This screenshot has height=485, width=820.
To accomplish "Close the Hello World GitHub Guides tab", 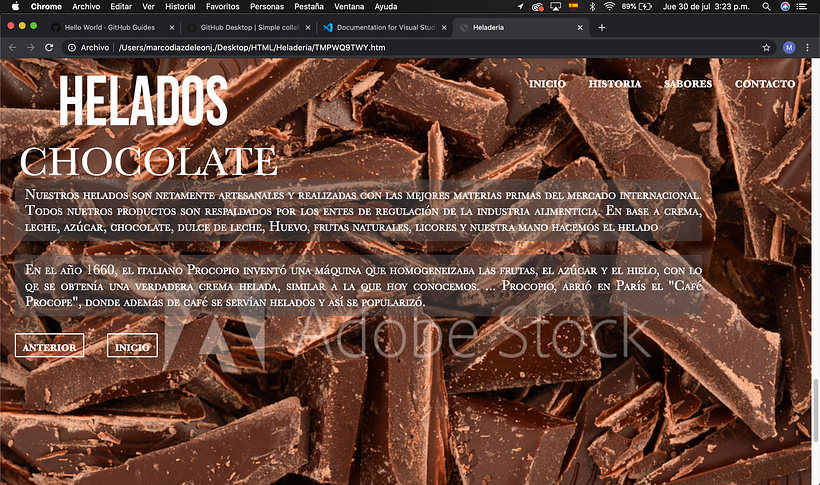I will (x=172, y=28).
